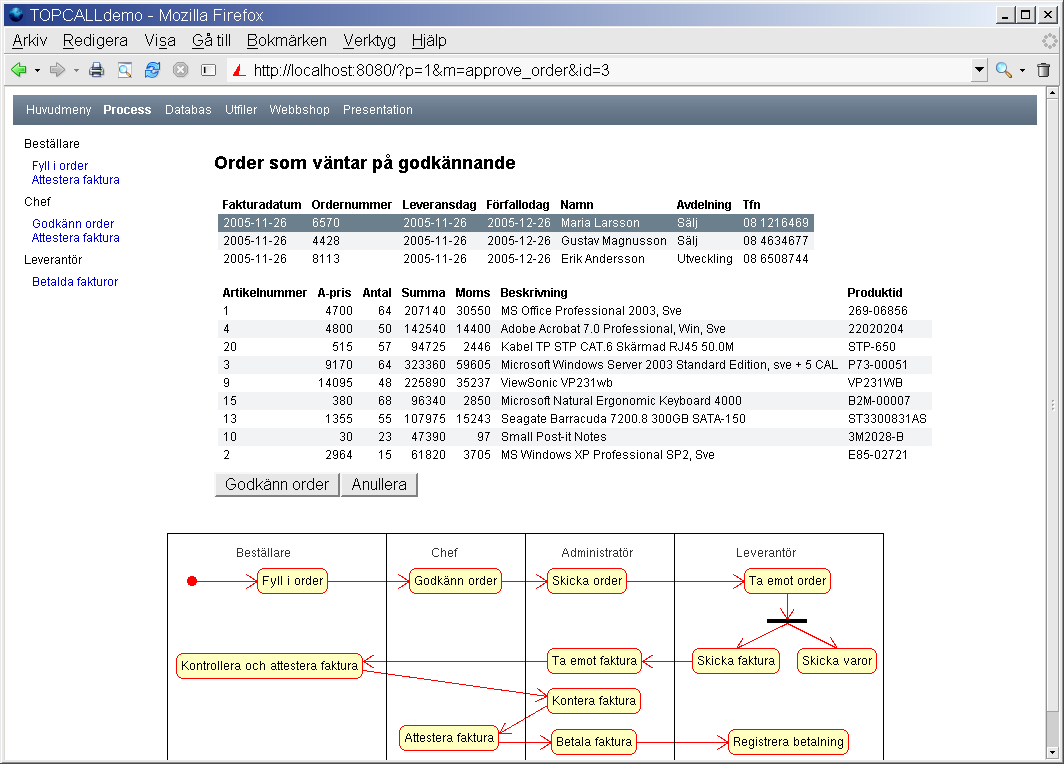
Task: Click the Attestera faktura diagram node
Action: 449,738
